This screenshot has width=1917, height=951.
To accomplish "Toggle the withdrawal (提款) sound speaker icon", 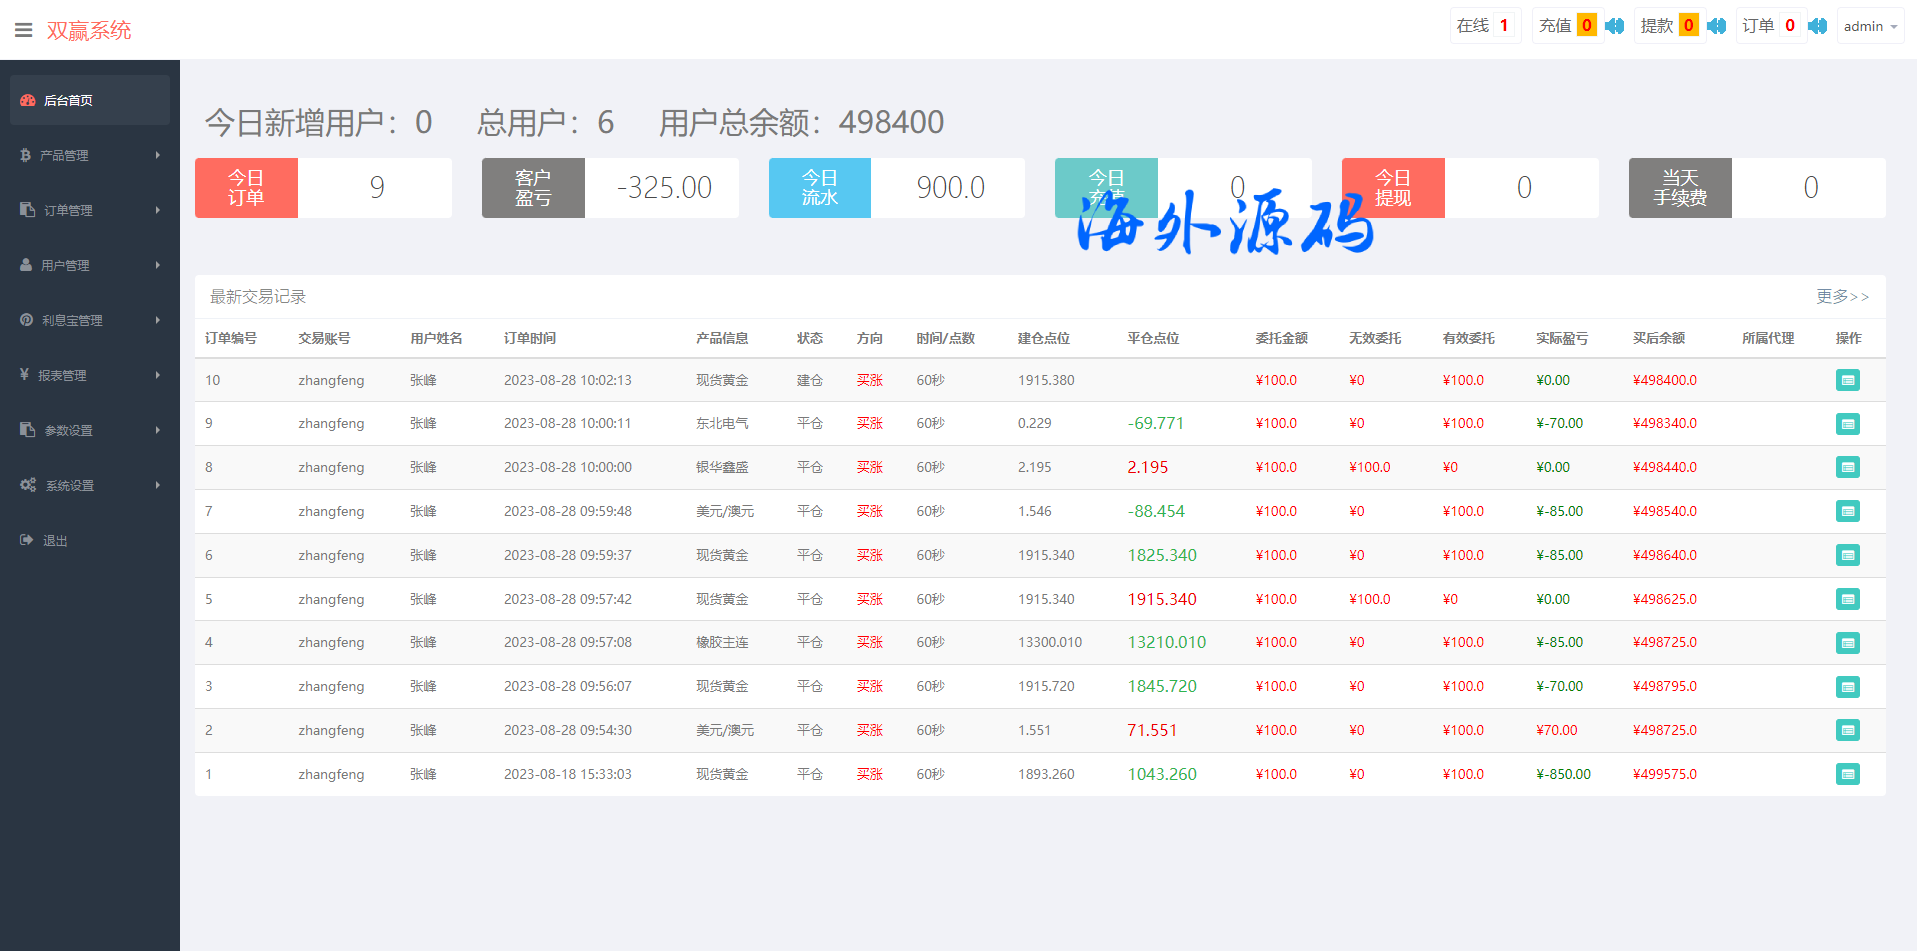I will click(x=1716, y=26).
